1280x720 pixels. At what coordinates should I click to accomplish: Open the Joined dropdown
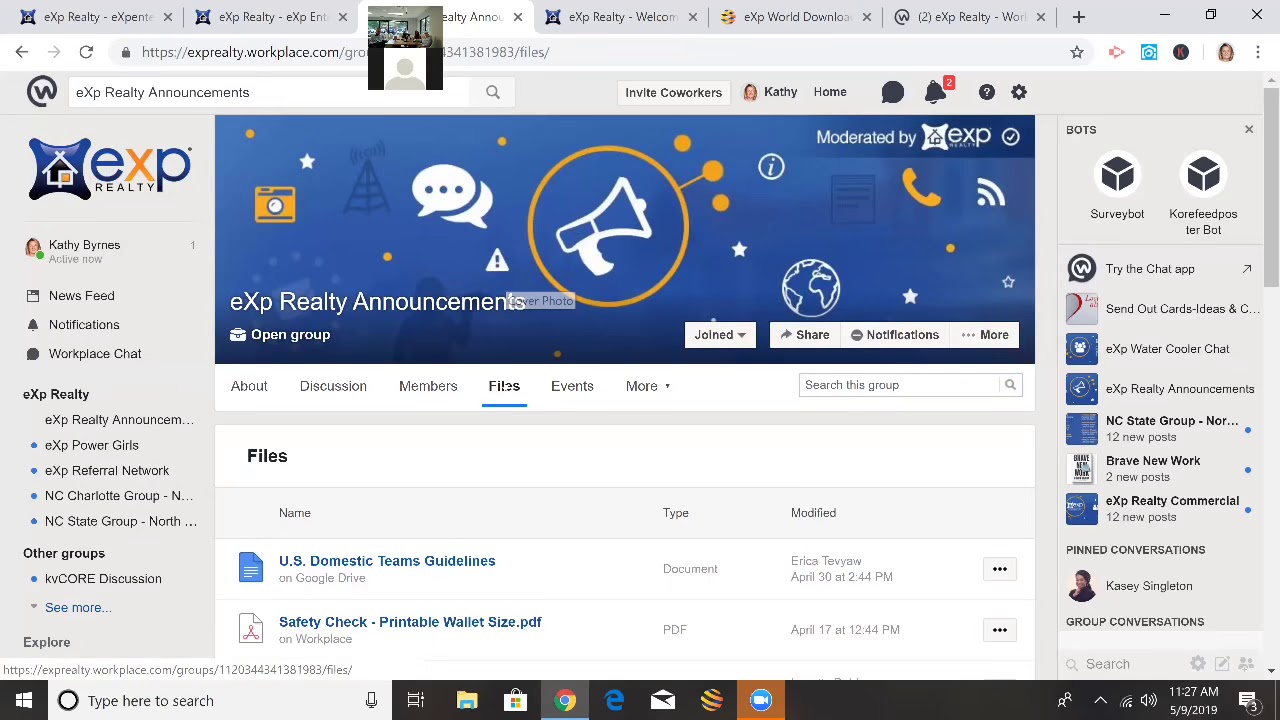click(720, 335)
